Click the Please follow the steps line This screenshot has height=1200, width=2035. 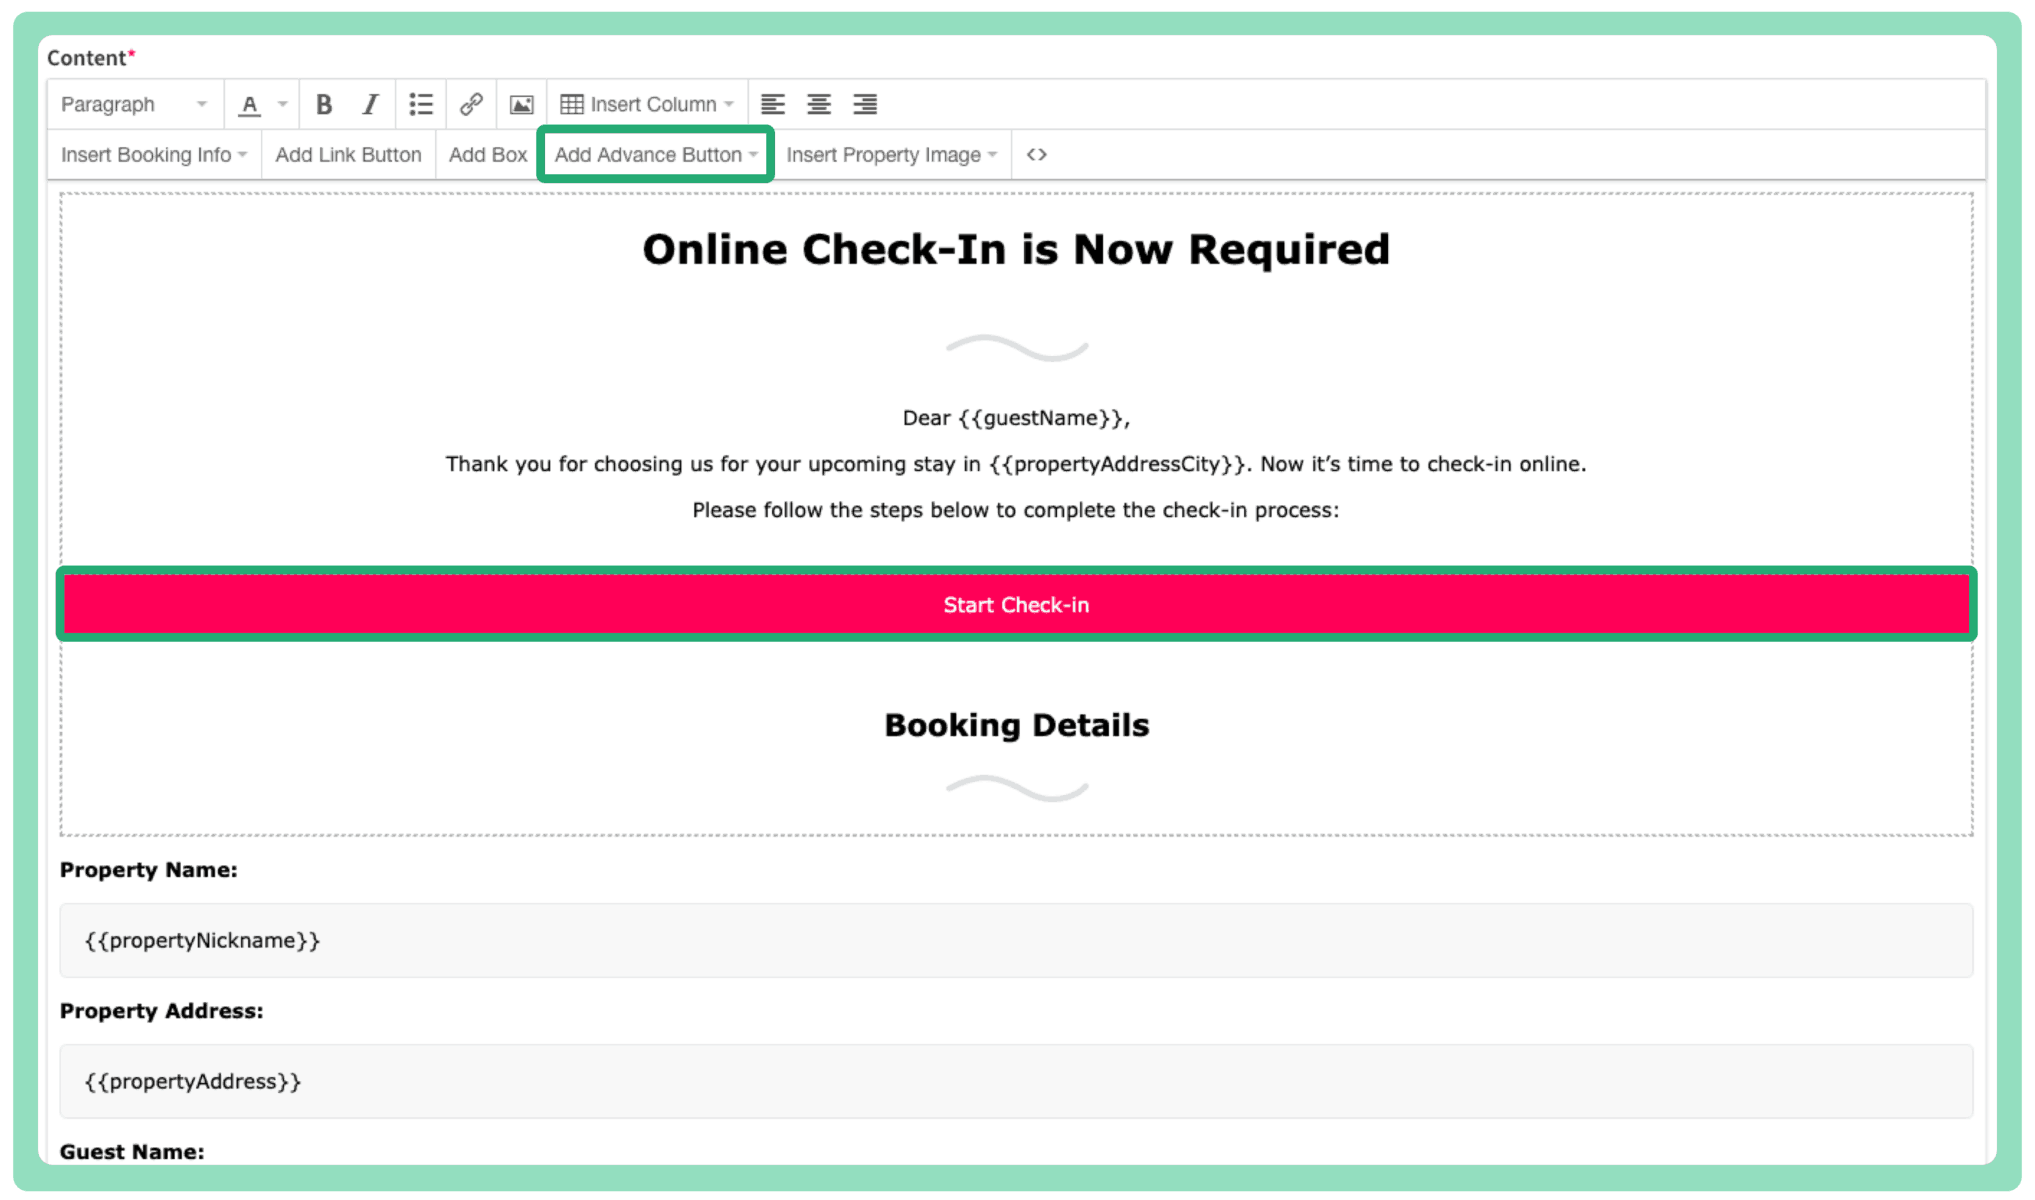(x=1016, y=510)
